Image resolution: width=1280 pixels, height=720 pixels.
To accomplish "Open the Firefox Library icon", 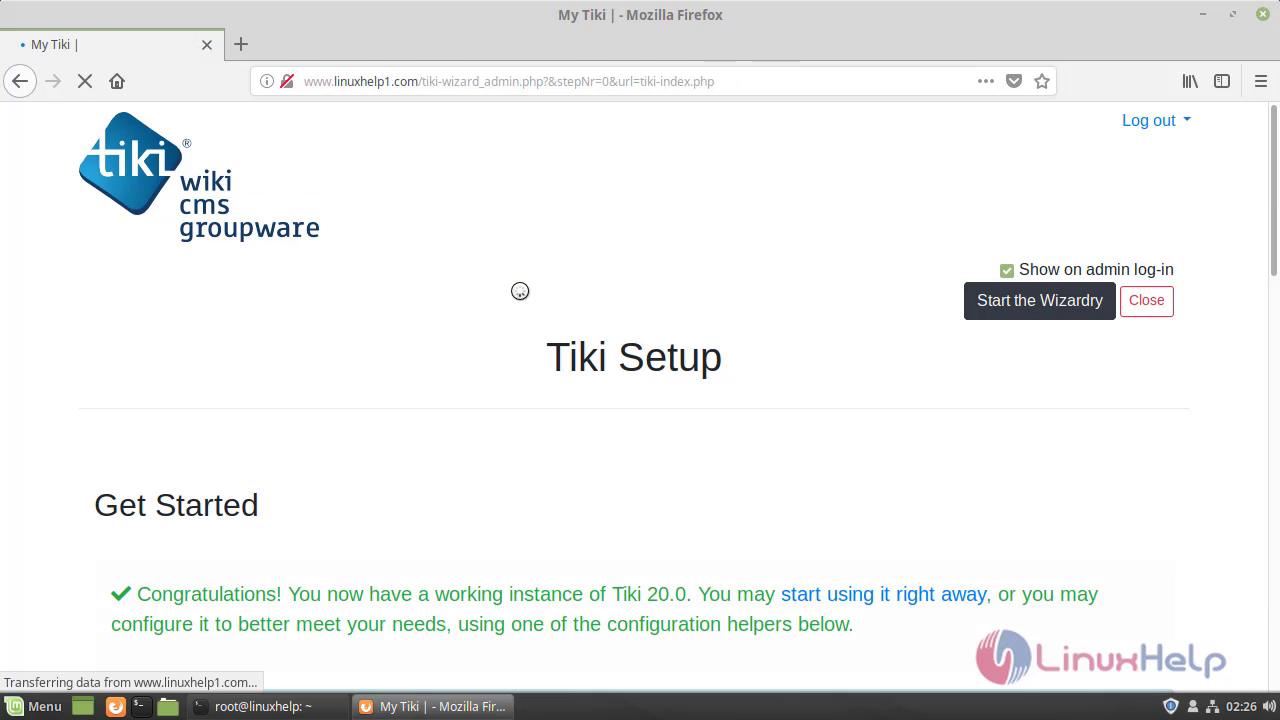I will [1190, 81].
